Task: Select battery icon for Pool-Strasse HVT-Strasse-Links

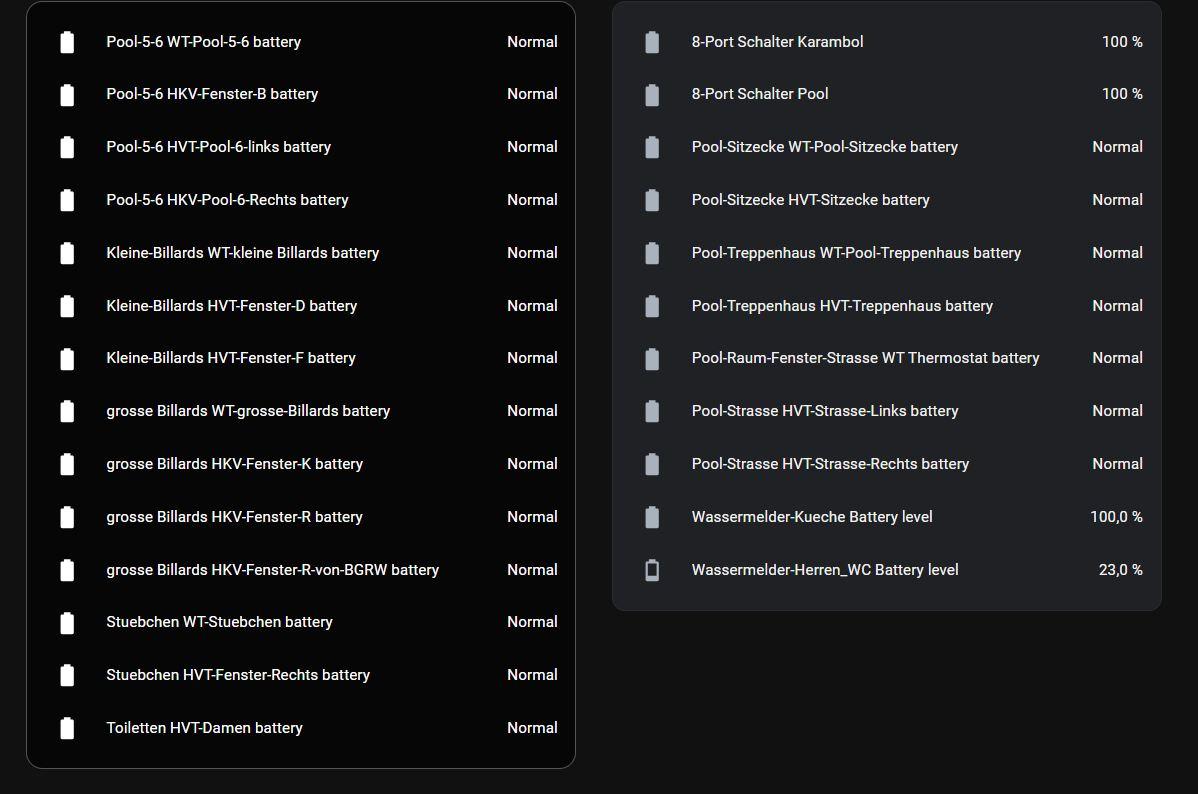Action: click(652, 411)
